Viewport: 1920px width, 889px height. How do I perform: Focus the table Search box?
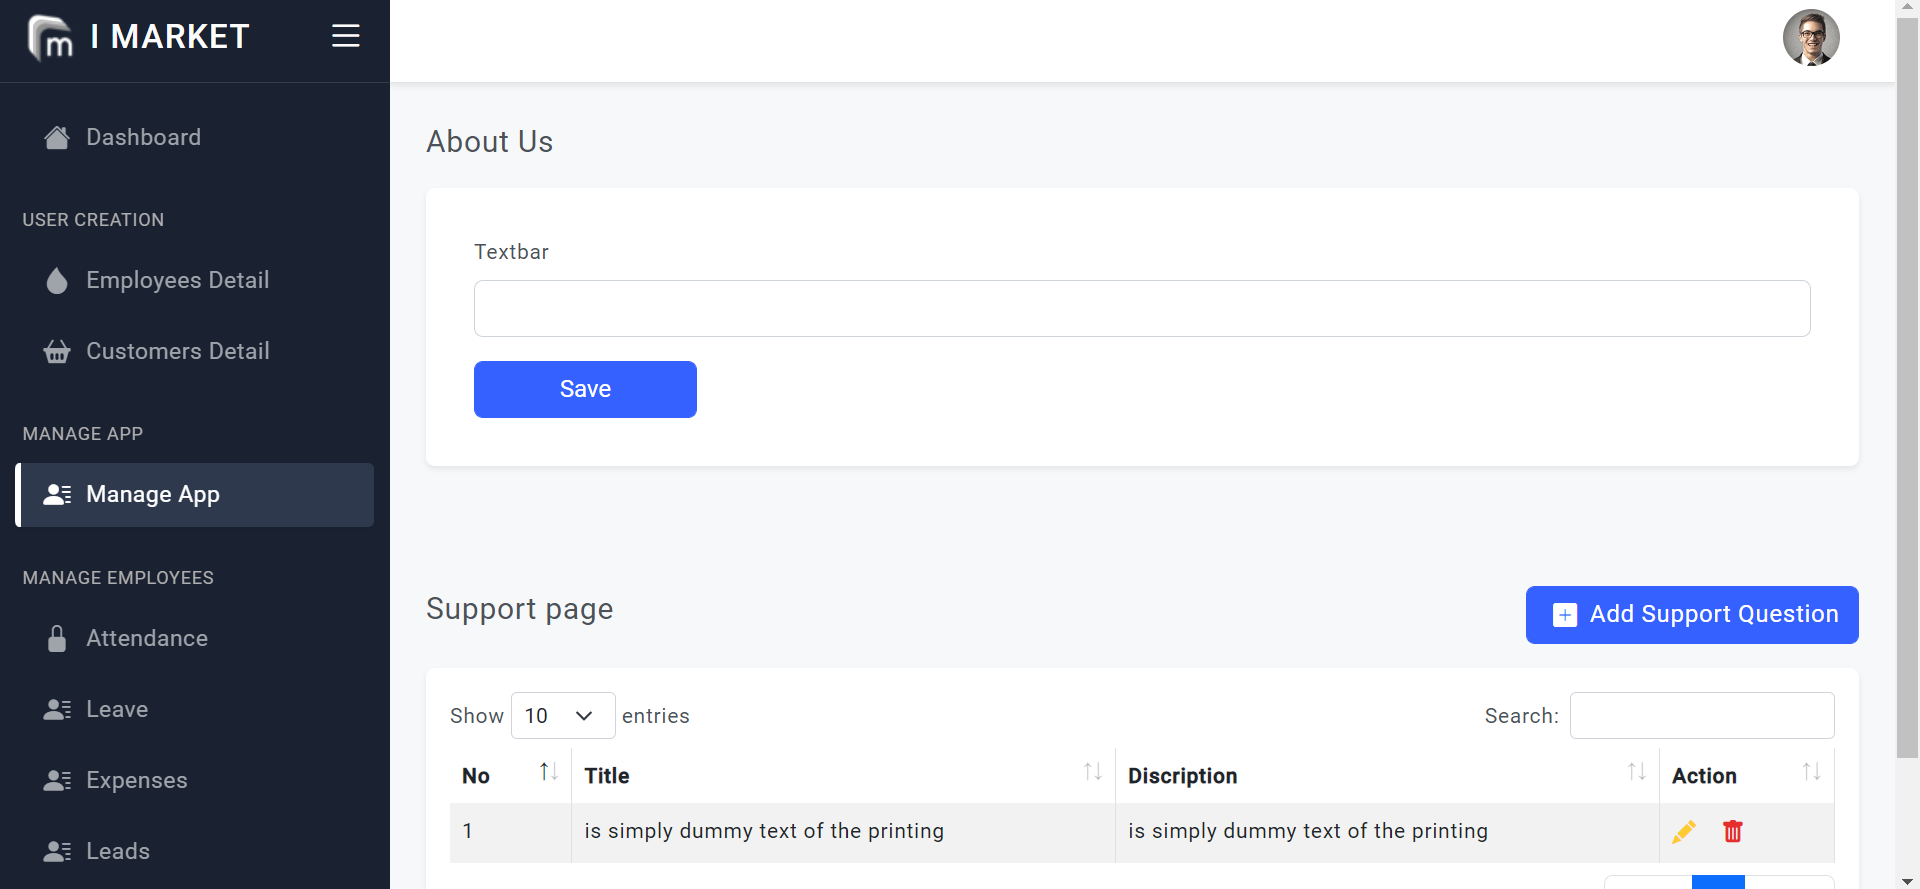coord(1701,716)
